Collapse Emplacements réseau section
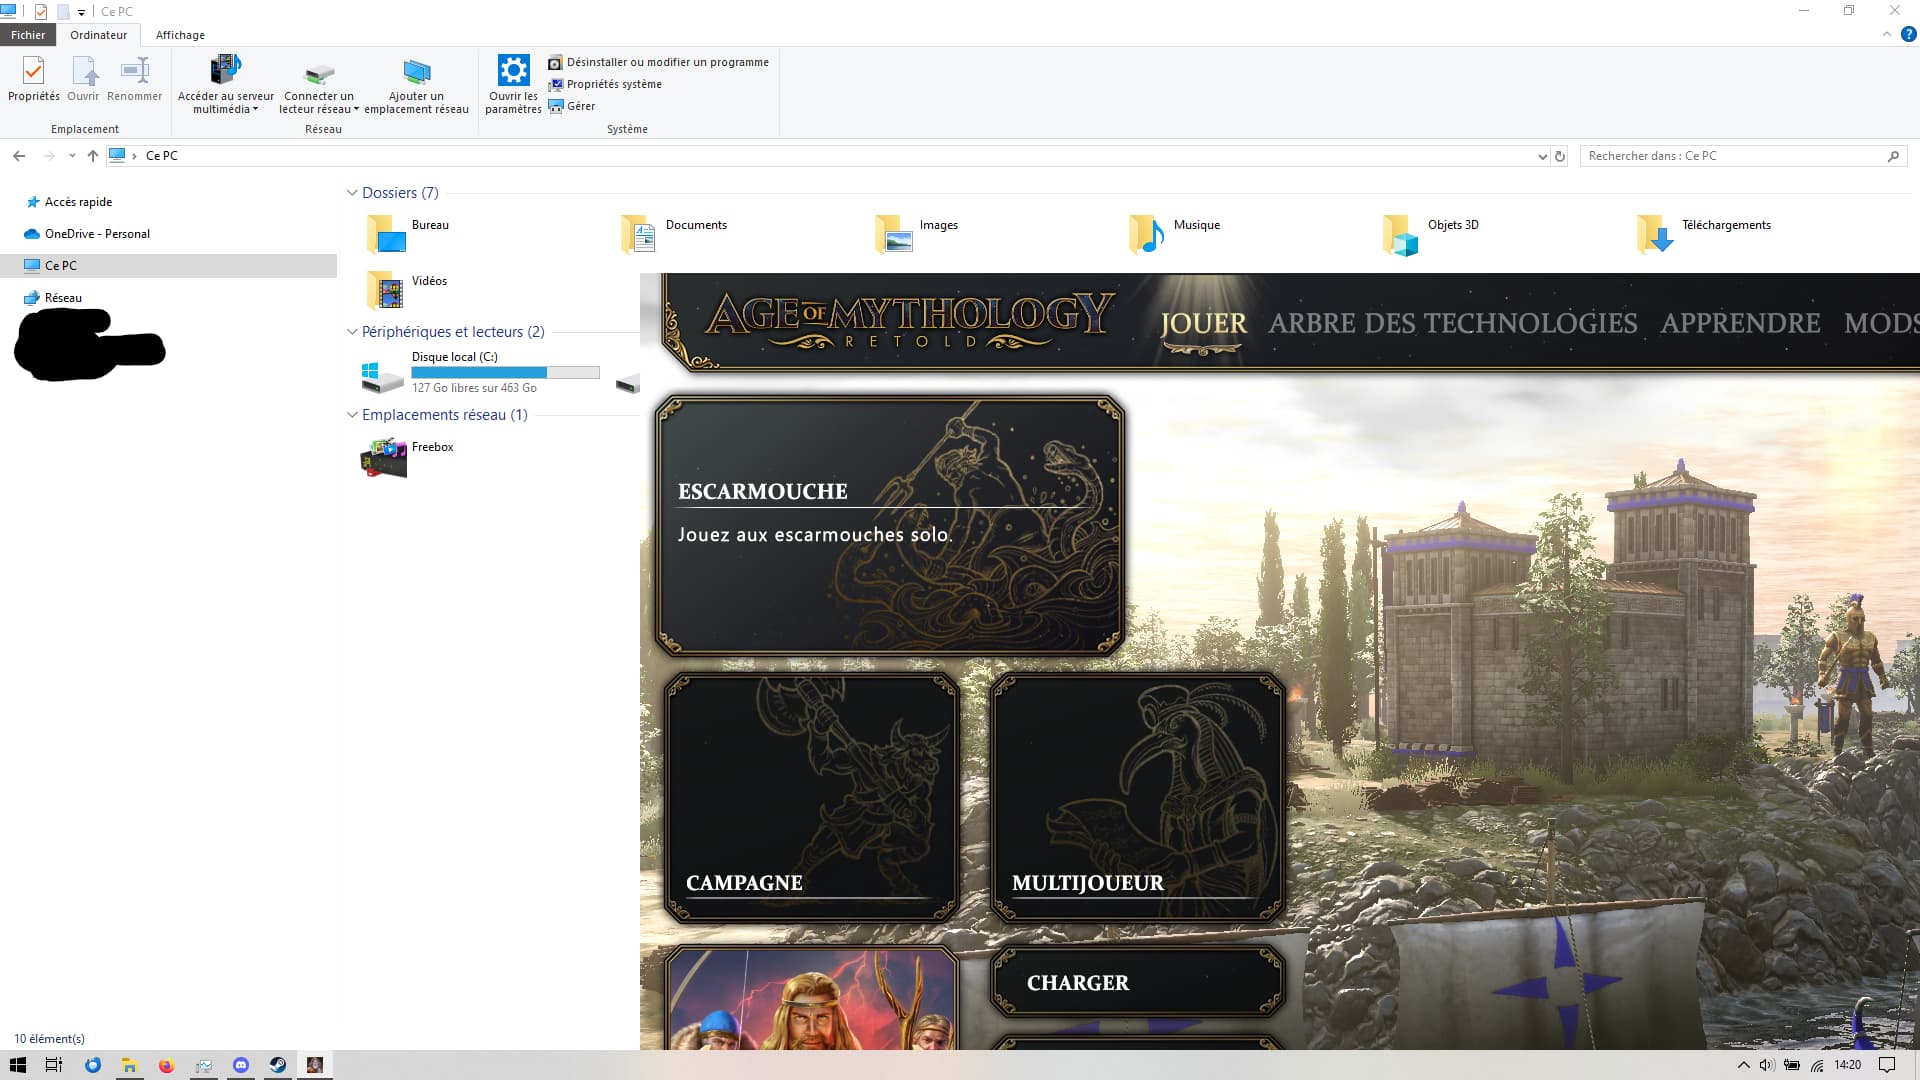 (352, 415)
